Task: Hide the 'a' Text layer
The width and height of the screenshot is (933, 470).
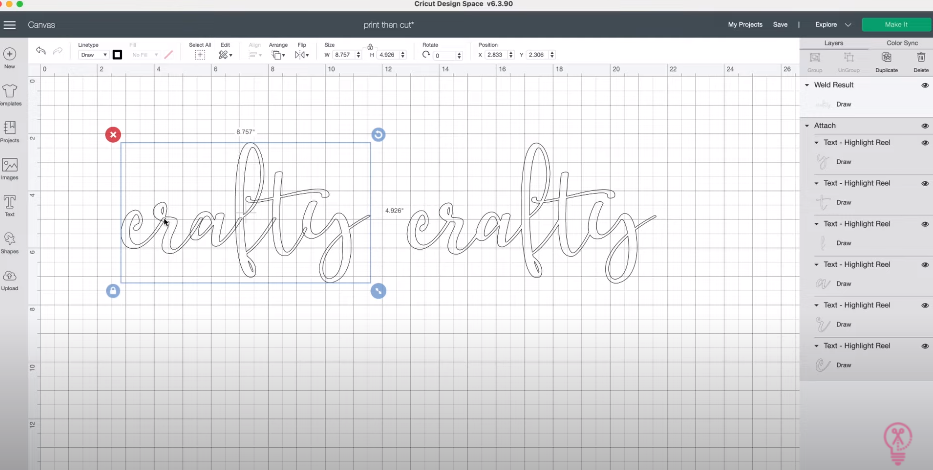Action: (925, 265)
